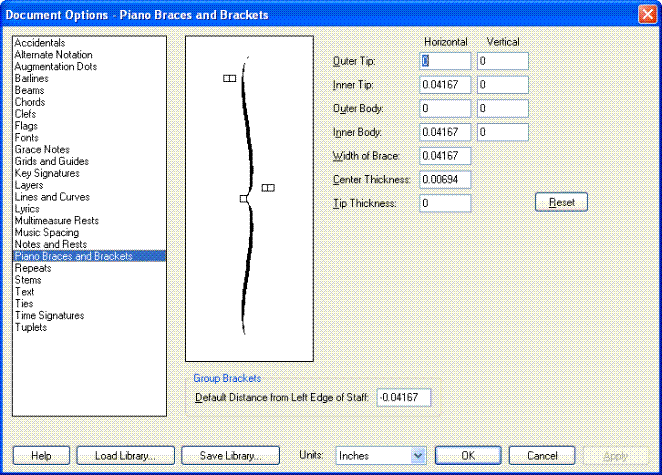
Task: Click Default Distance from Left Edge field
Action: pos(404,398)
